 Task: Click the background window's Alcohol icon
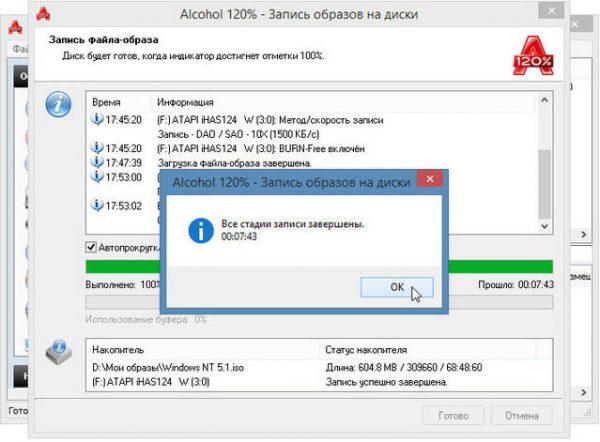point(16,28)
